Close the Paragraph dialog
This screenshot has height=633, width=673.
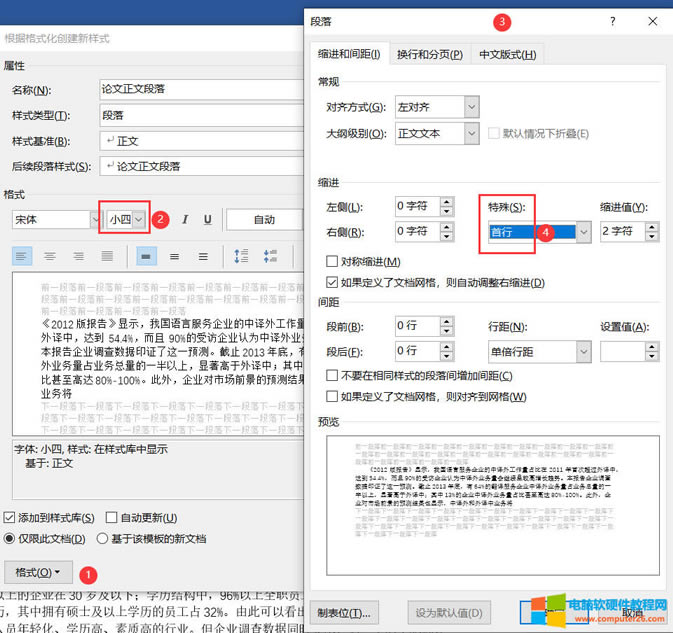[653, 21]
